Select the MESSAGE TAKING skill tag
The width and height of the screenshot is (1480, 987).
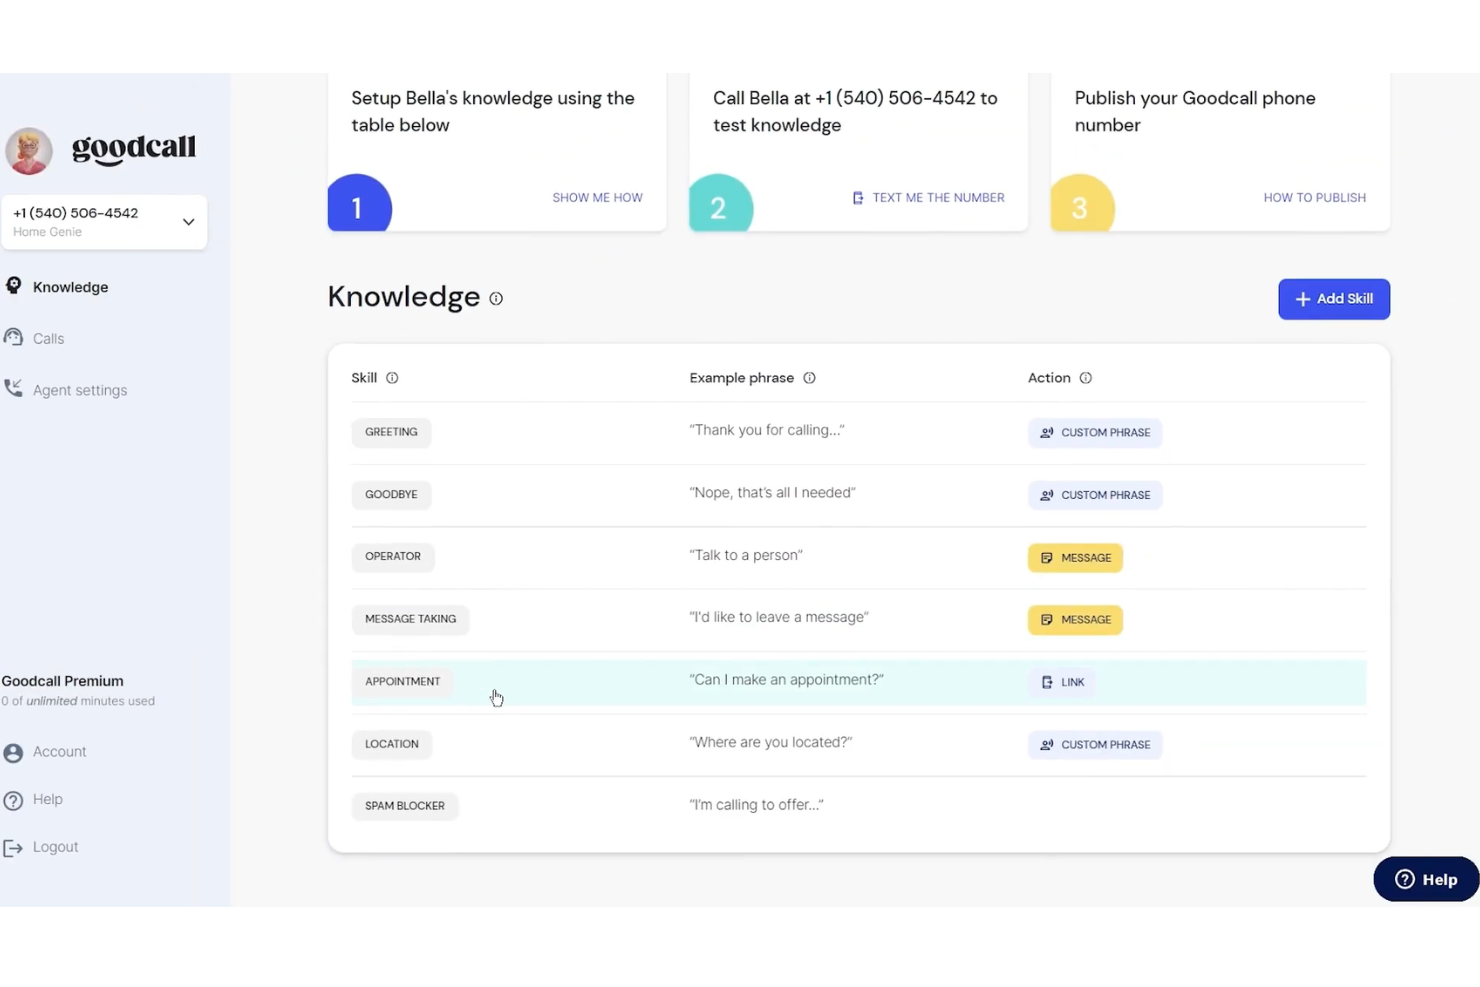click(x=410, y=619)
